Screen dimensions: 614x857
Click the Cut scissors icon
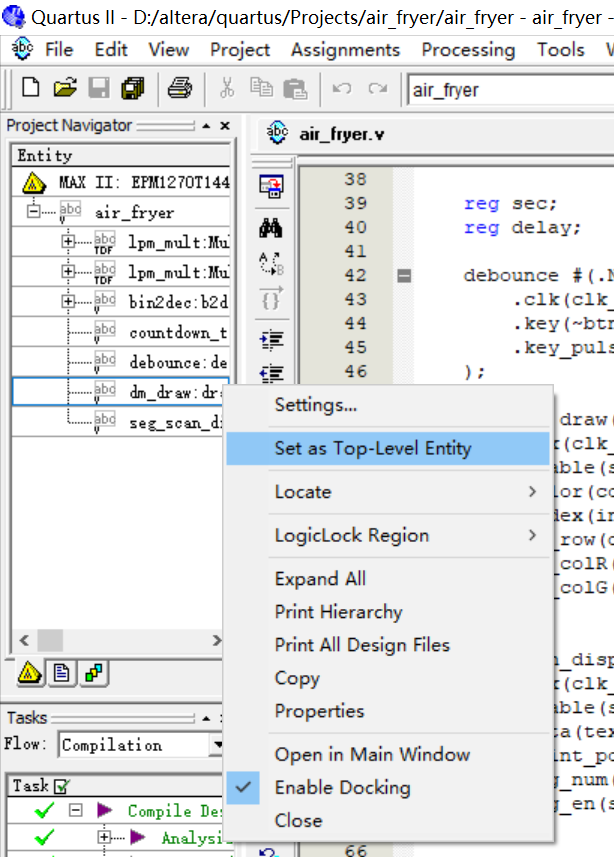point(227,88)
